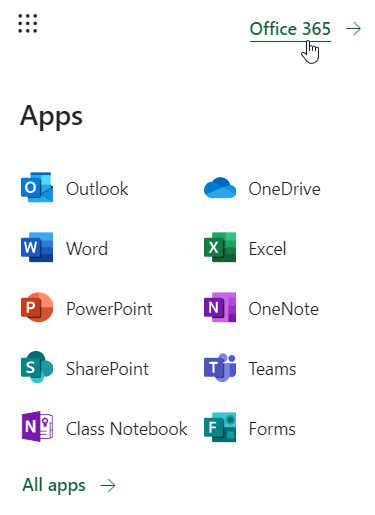Click the purple OneNote icon
Screen dimensions: 375x515
220,307
